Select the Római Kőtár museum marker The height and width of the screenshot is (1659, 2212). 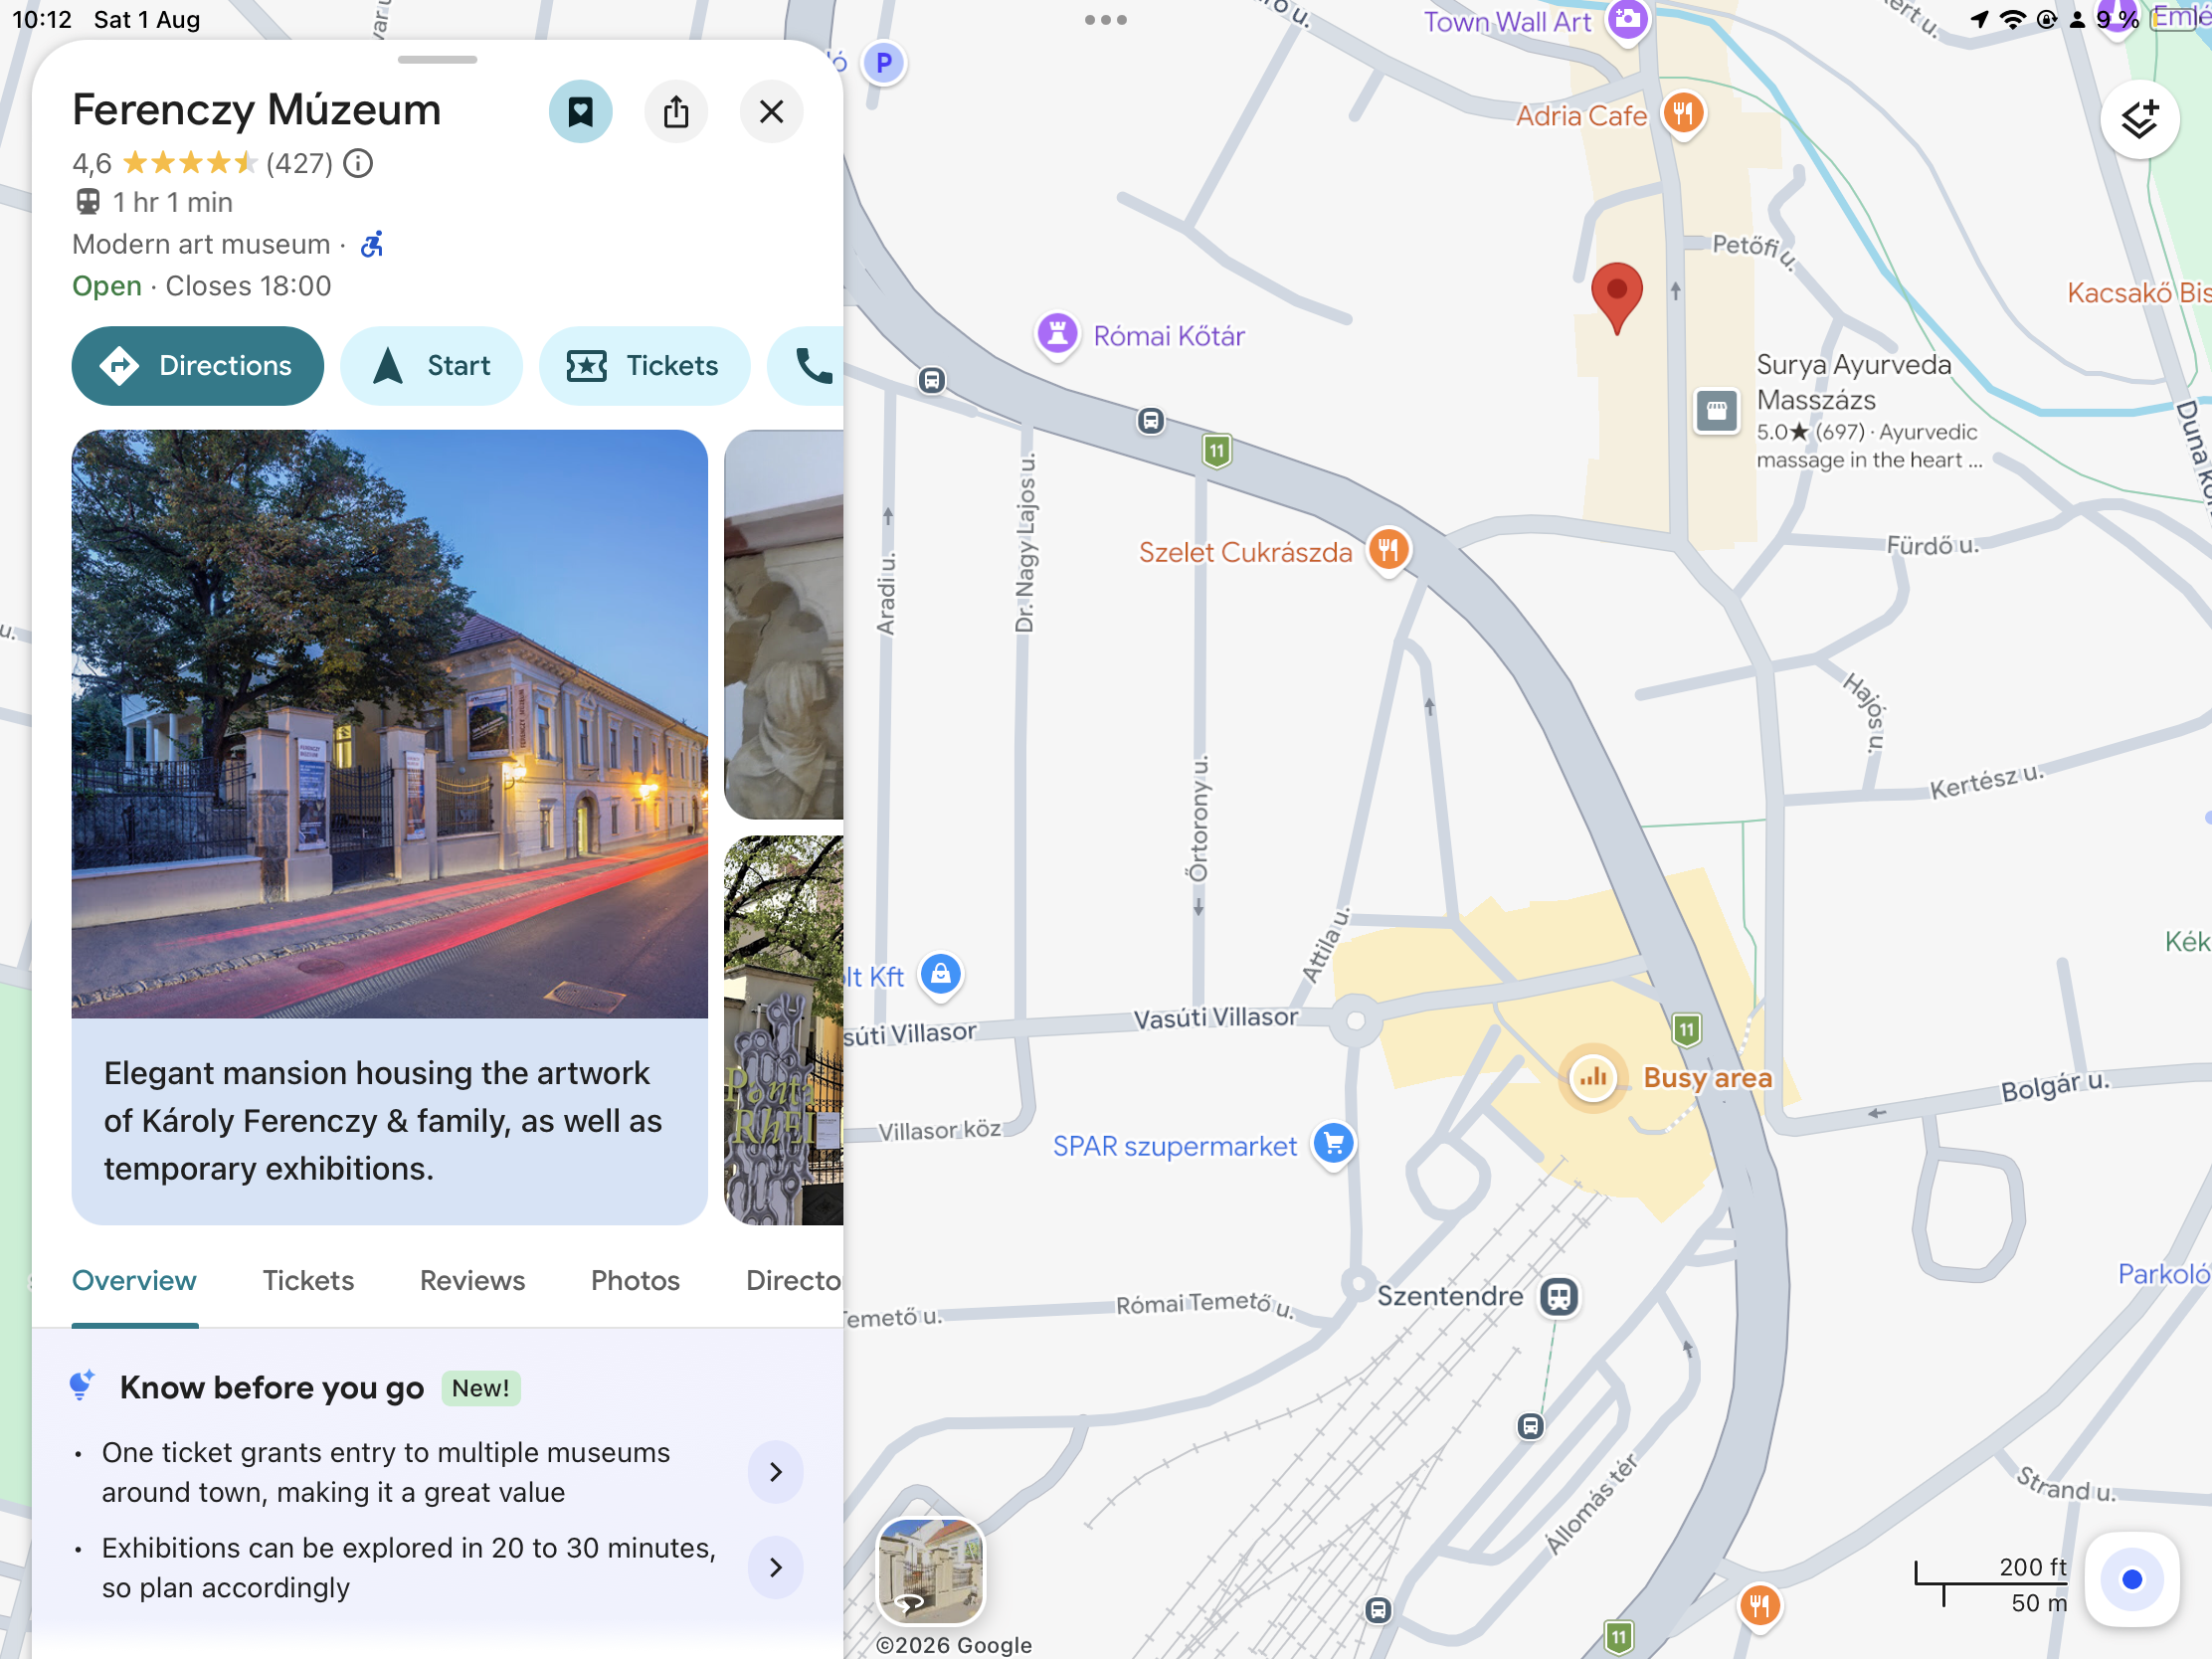point(1057,333)
